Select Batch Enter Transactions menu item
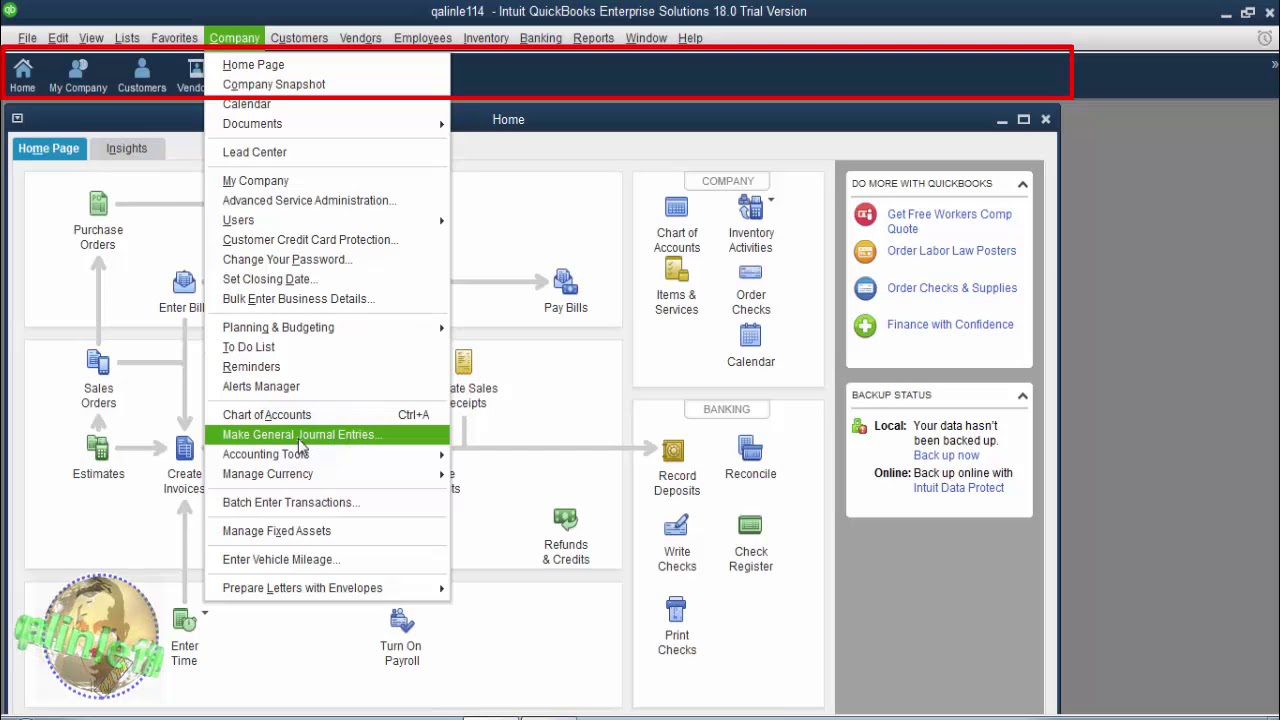This screenshot has height=720, width=1280. coord(328,503)
